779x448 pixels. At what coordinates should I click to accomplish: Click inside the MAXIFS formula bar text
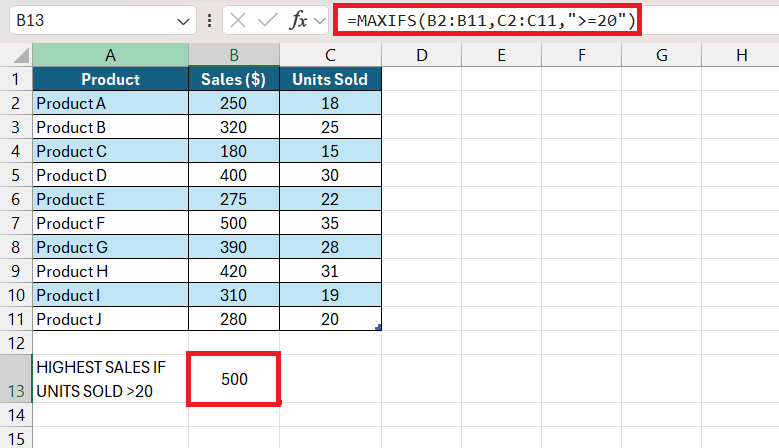[x=491, y=20]
